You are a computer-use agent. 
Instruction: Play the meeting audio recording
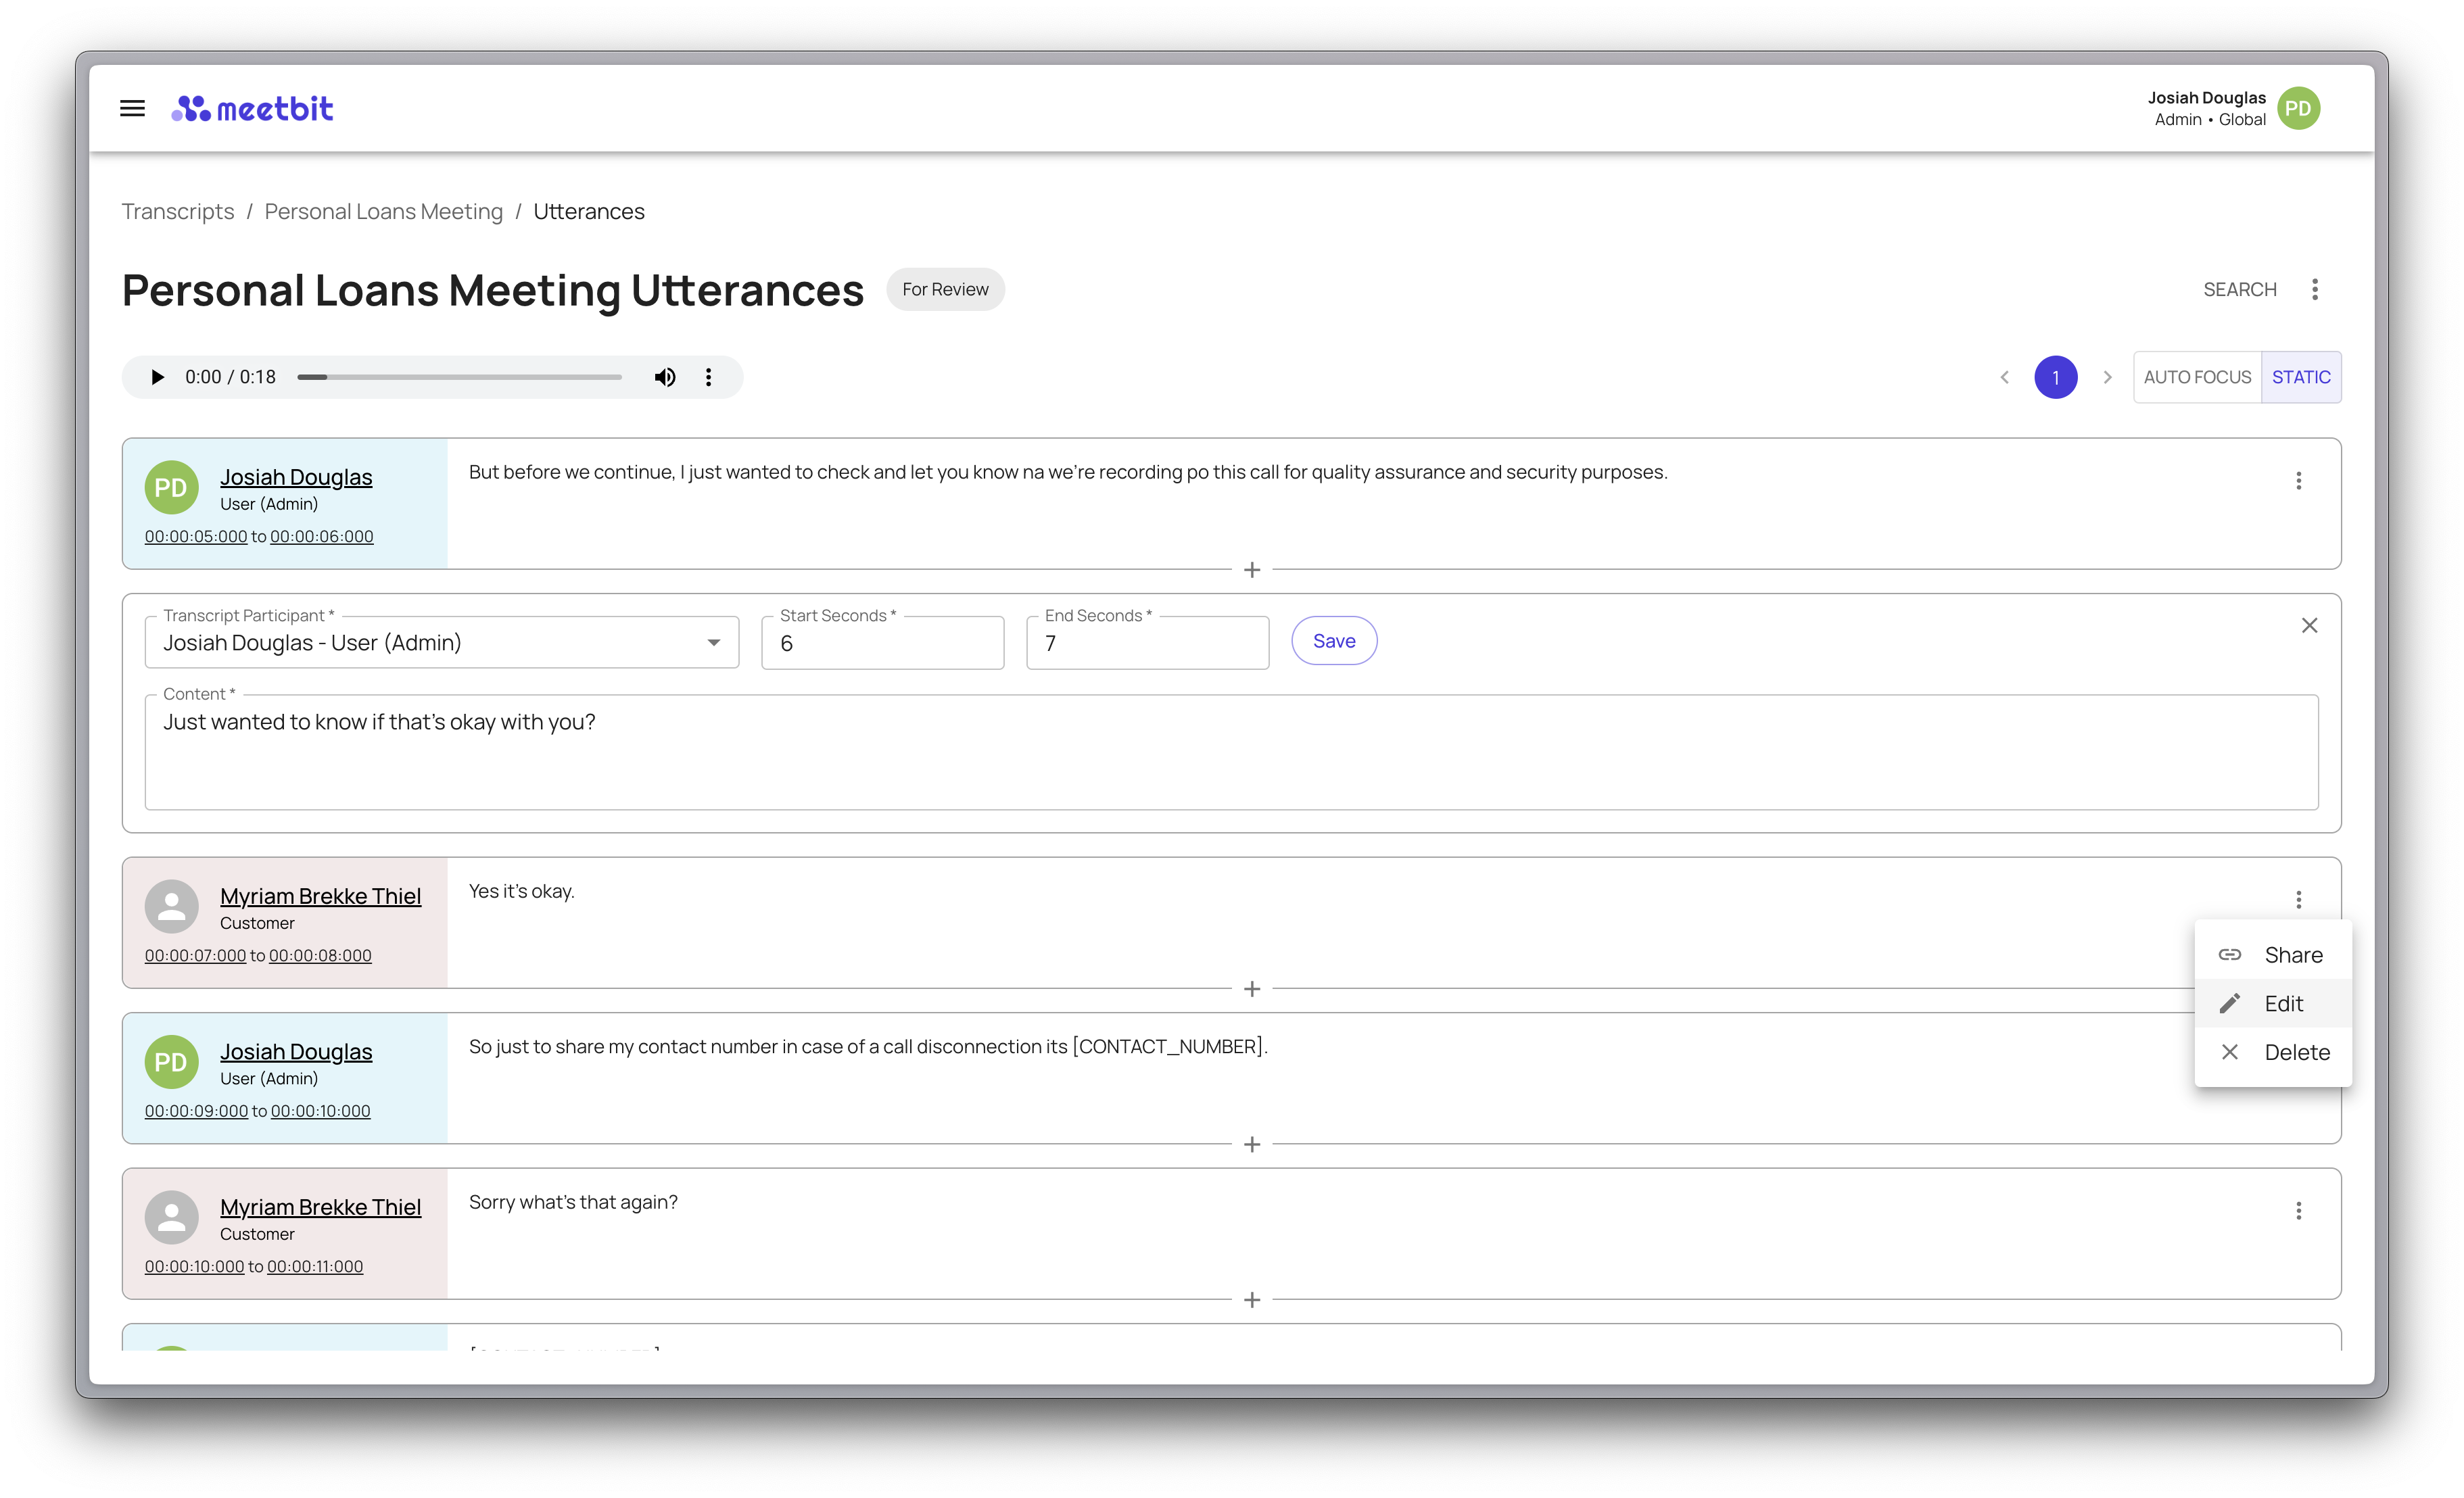point(157,377)
